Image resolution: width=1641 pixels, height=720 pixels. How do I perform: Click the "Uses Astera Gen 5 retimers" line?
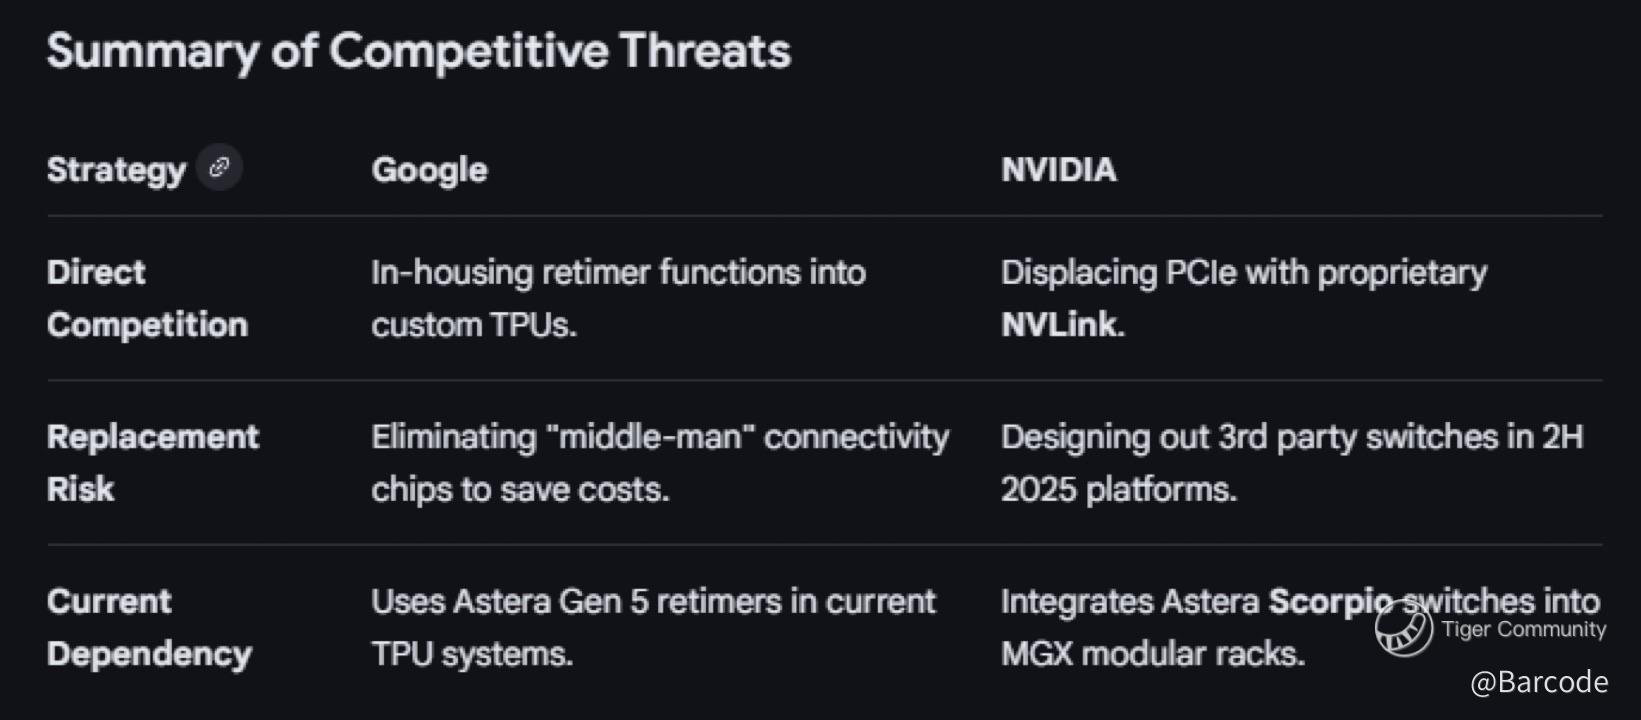652,601
